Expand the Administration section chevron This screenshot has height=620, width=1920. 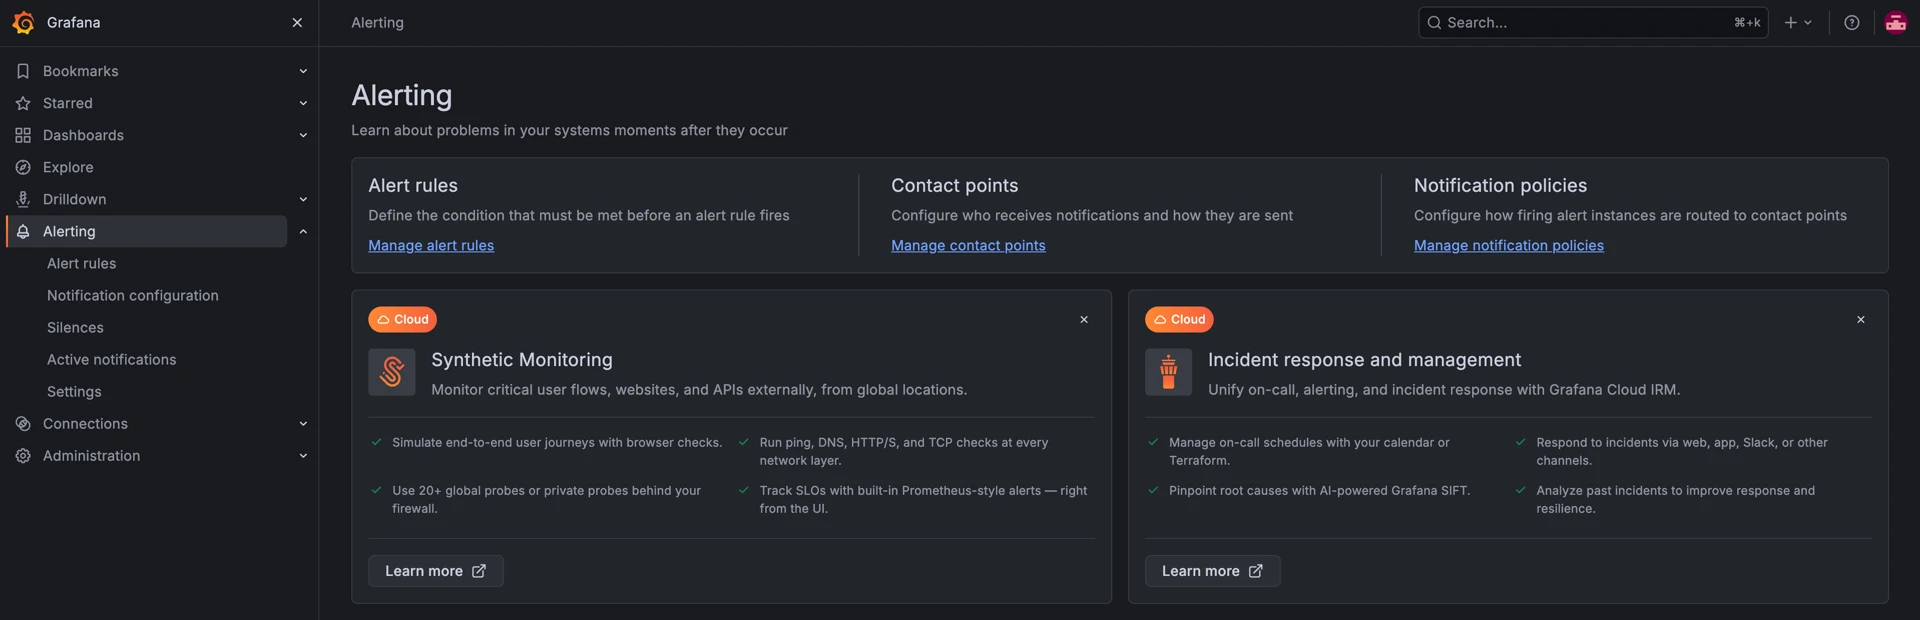click(x=303, y=455)
